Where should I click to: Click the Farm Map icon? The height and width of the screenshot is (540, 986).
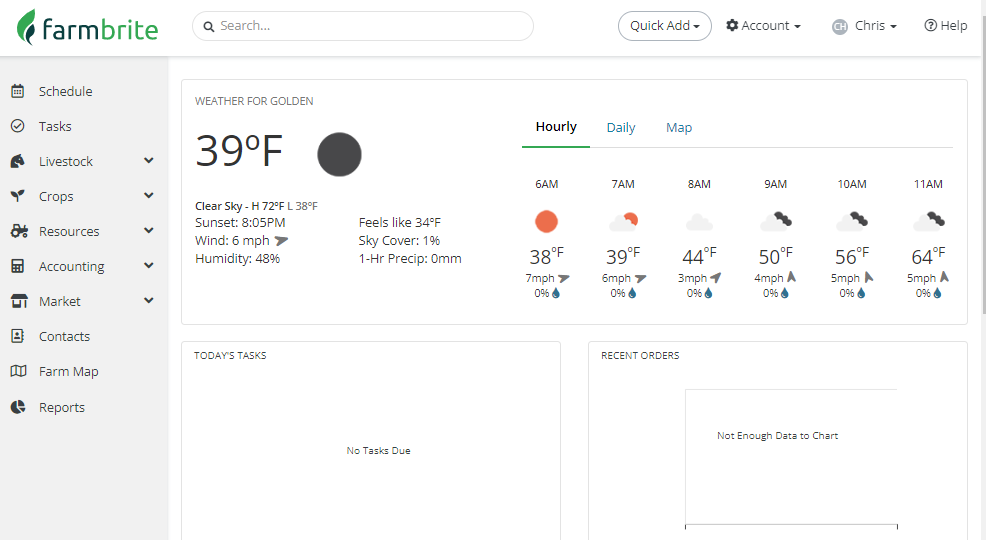pyautogui.click(x=18, y=371)
